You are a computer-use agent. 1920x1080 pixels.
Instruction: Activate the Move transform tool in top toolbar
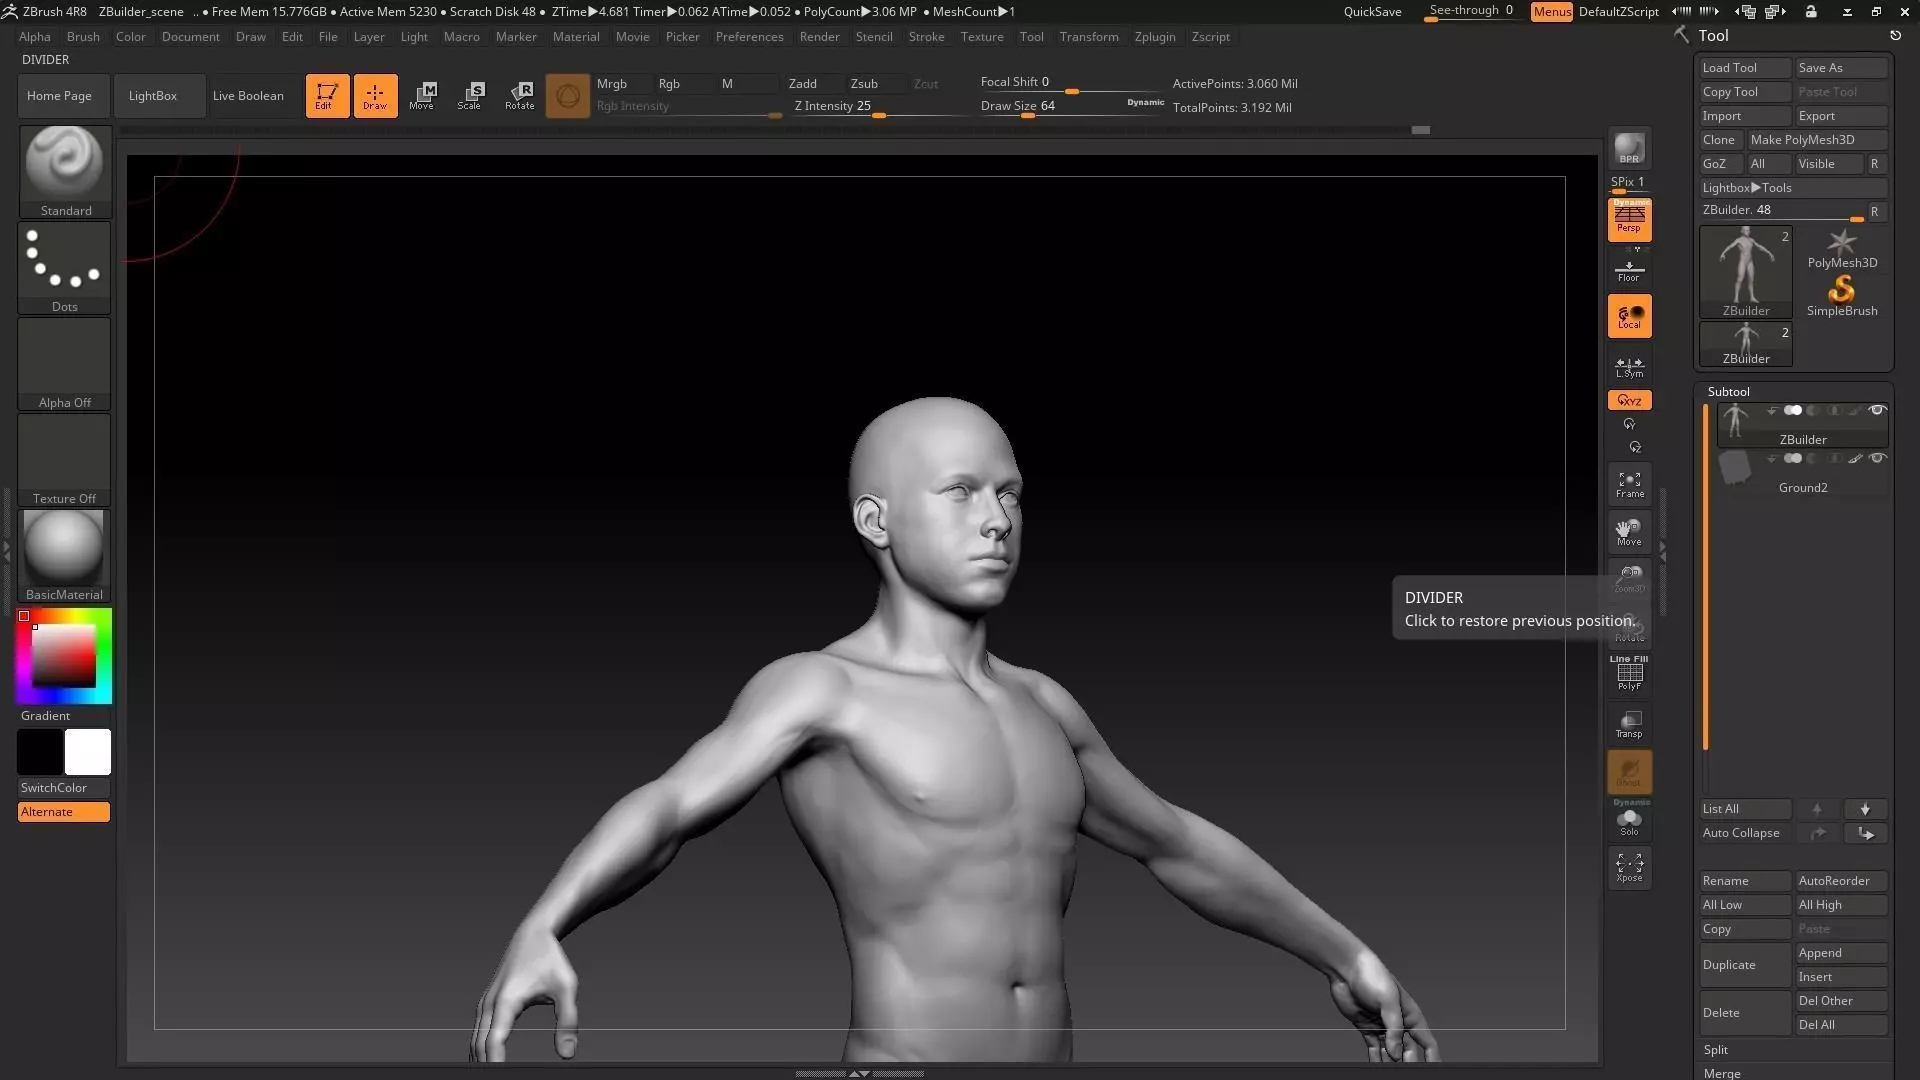click(422, 95)
